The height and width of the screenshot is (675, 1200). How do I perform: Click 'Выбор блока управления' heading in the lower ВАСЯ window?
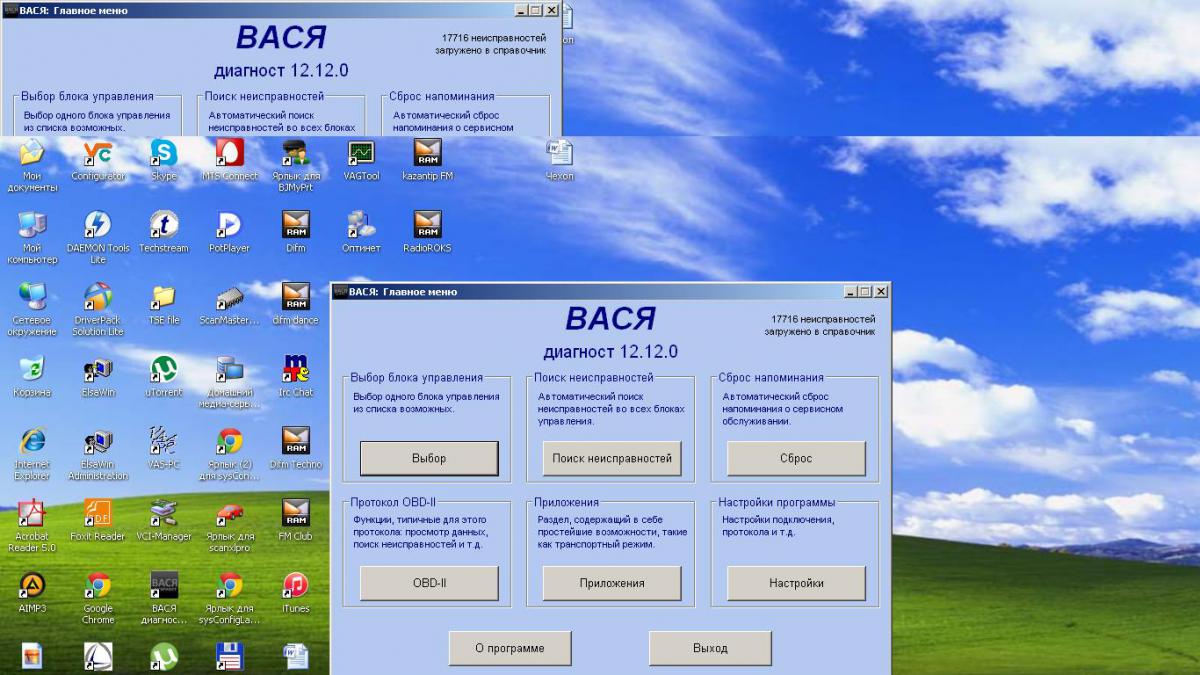pyautogui.click(x=416, y=377)
